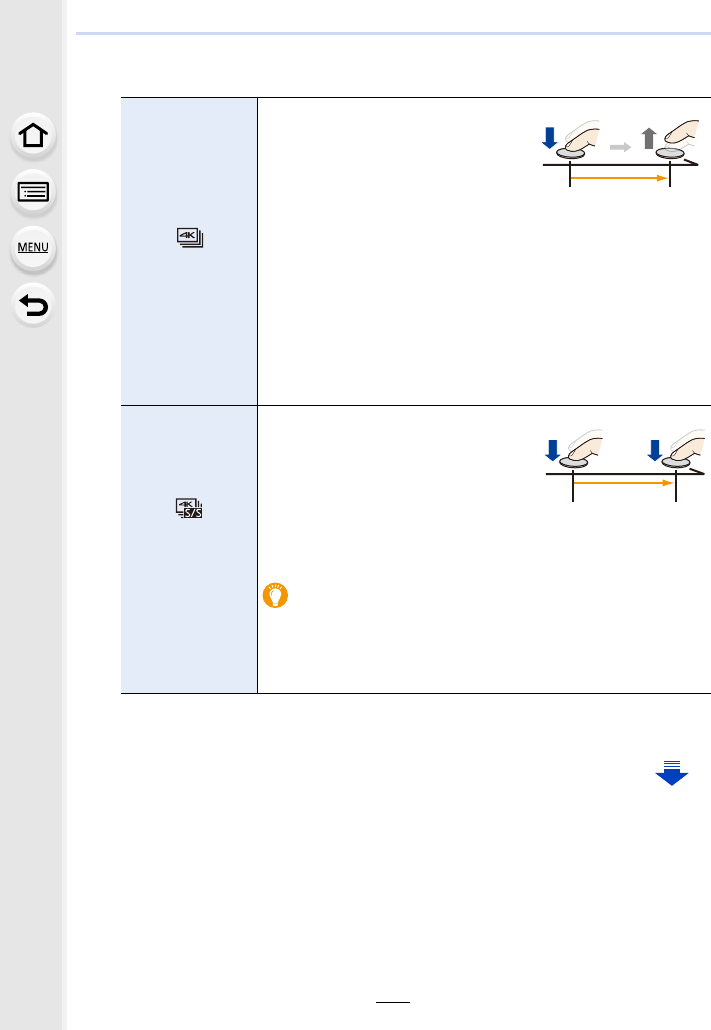Screen dimensions: 711x1030
Task: Open the MENU list button
Action: click(34, 247)
